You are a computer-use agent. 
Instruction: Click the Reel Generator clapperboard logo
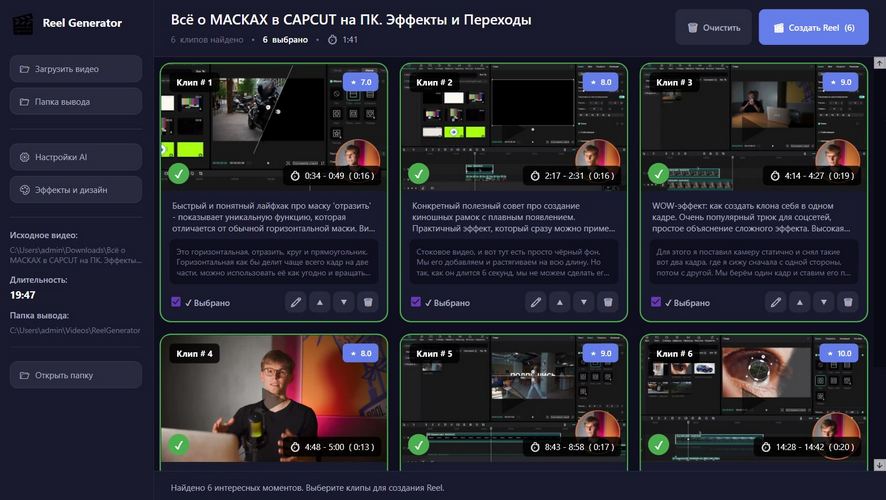click(23, 24)
